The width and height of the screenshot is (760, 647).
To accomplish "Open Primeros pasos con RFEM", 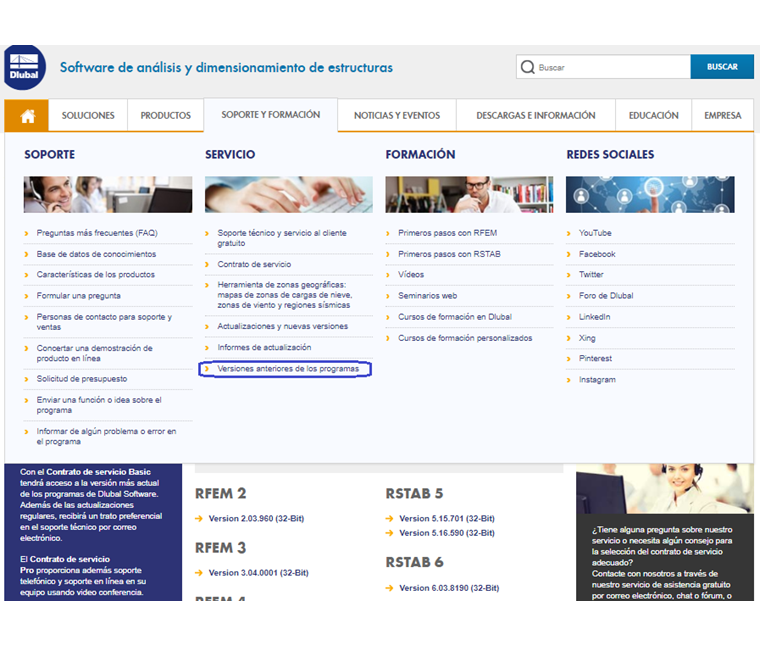I will [x=447, y=233].
